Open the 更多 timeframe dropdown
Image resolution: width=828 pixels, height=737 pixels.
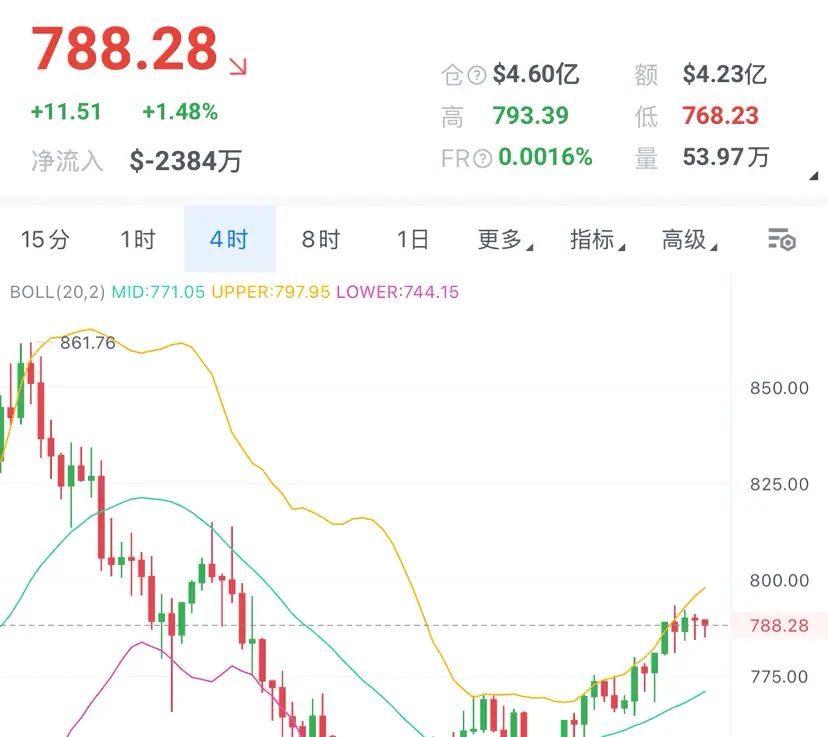(x=505, y=239)
